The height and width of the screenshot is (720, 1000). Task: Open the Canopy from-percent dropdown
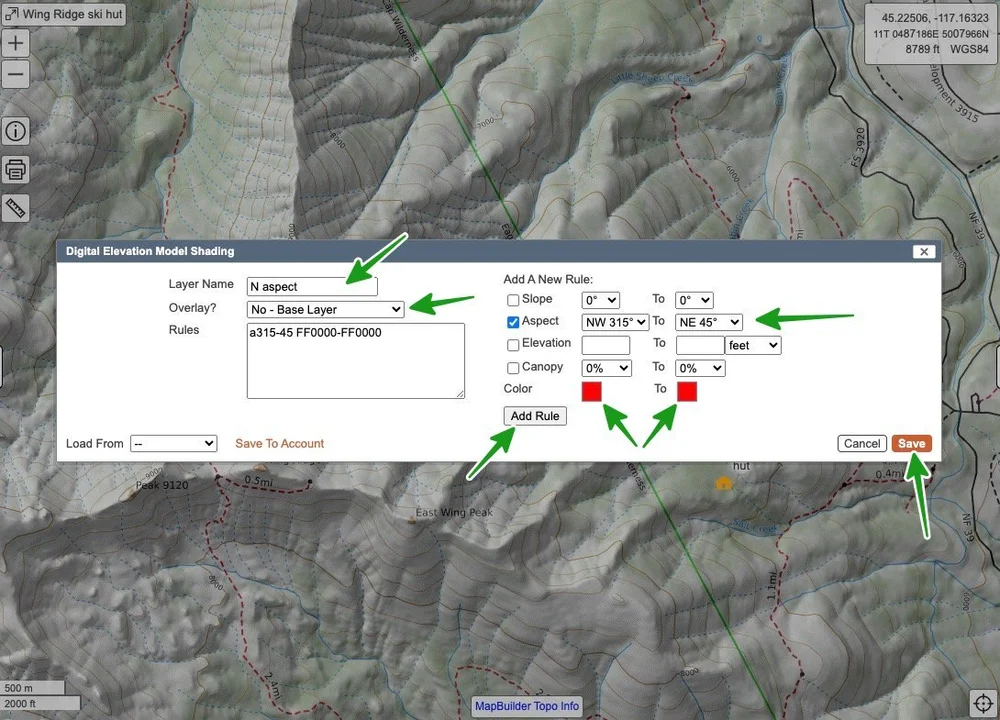pyautogui.click(x=607, y=368)
